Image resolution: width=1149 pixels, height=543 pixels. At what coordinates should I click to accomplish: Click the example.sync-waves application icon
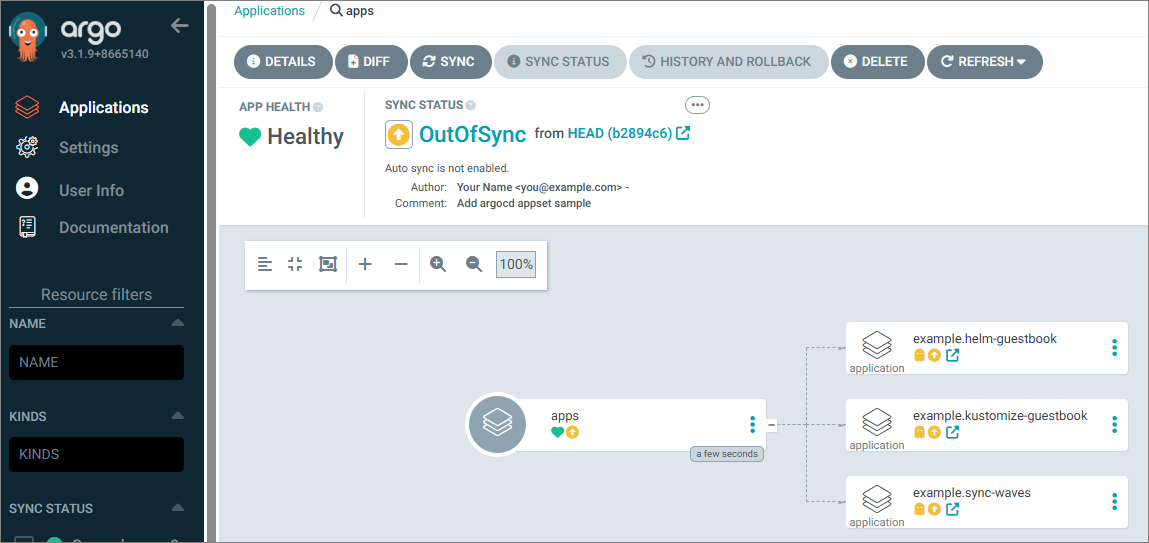pos(877,498)
